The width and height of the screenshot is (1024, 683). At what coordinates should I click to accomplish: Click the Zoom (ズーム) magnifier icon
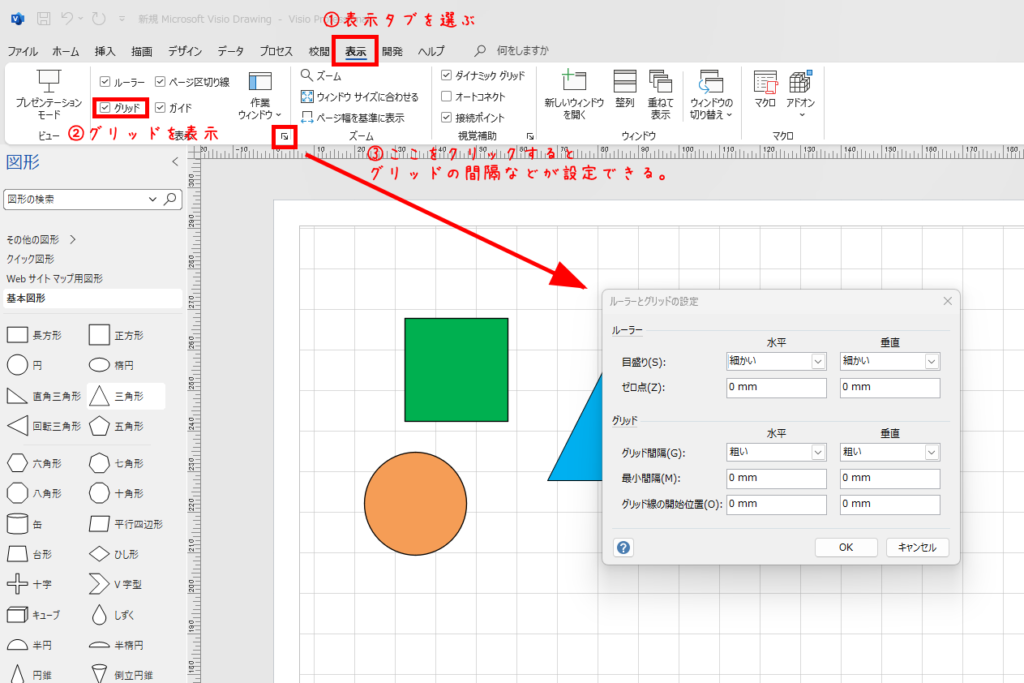pos(307,76)
